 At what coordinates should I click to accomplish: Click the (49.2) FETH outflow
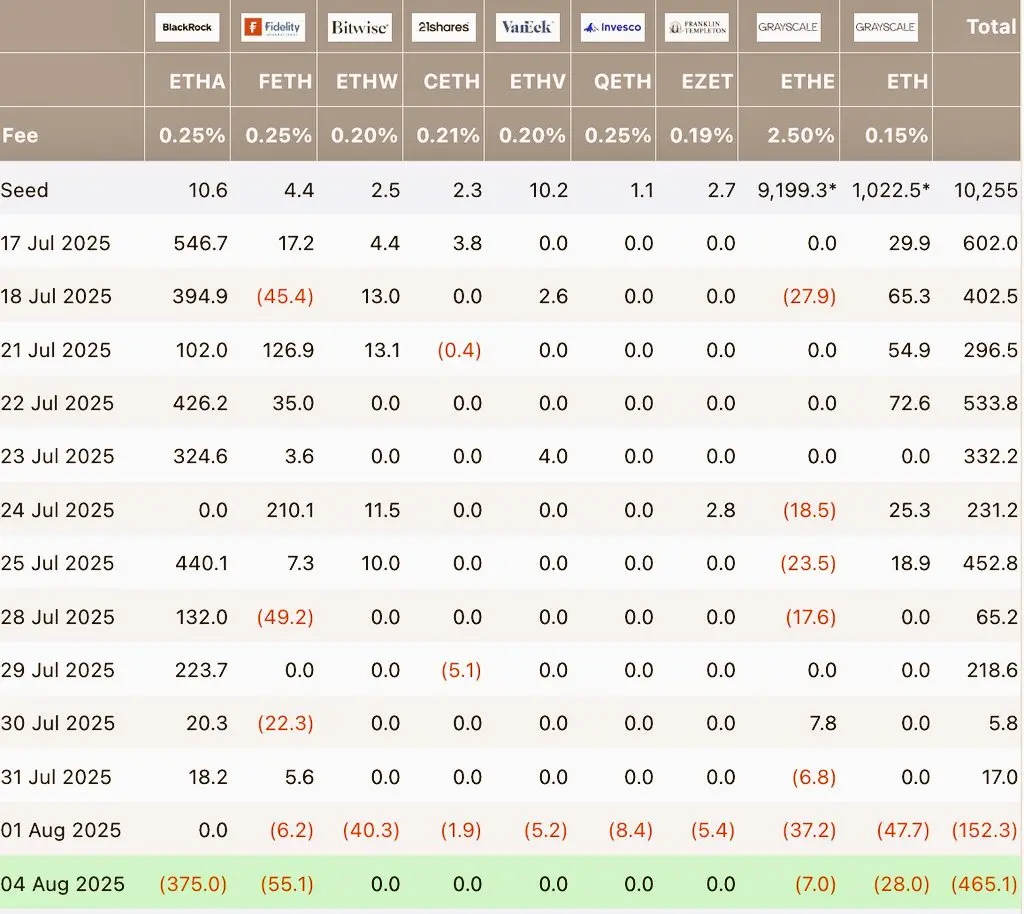[285, 616]
